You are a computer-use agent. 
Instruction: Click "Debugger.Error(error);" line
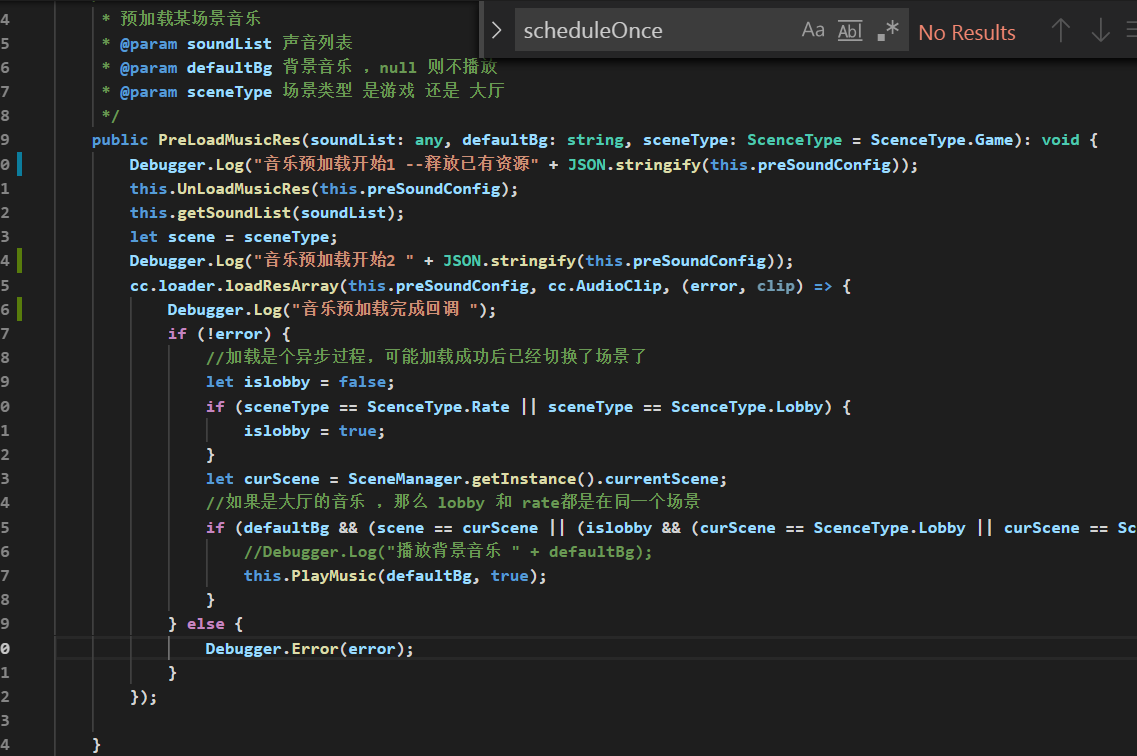coord(310,649)
